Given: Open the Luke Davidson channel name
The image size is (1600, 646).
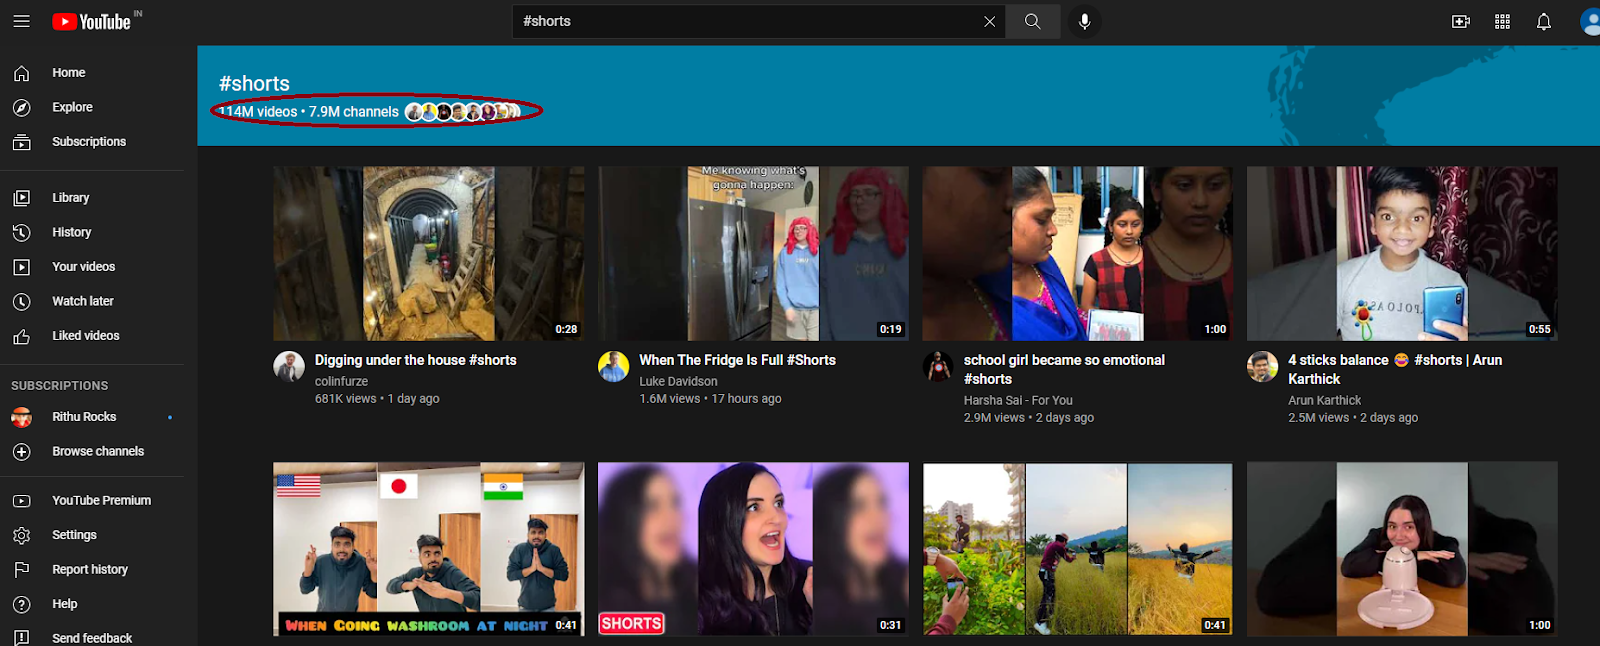Looking at the screenshot, I should (678, 381).
